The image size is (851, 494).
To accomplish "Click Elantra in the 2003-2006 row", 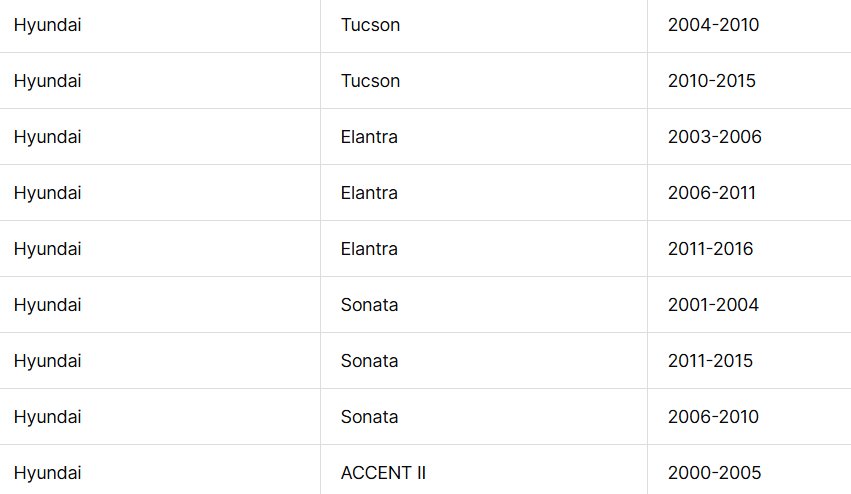I will [x=369, y=137].
